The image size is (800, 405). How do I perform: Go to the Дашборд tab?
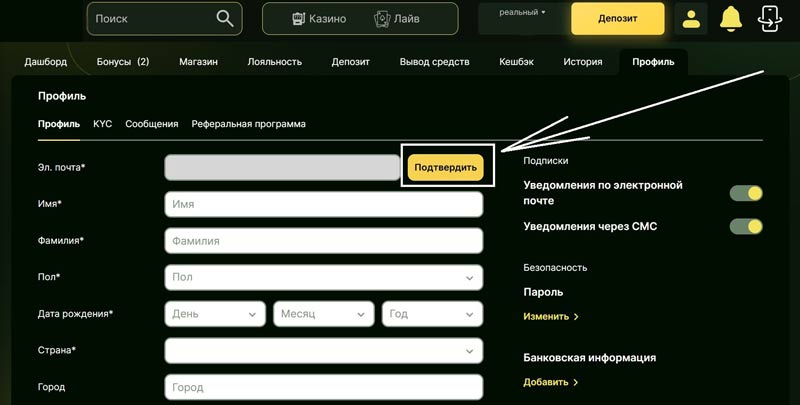coord(45,62)
